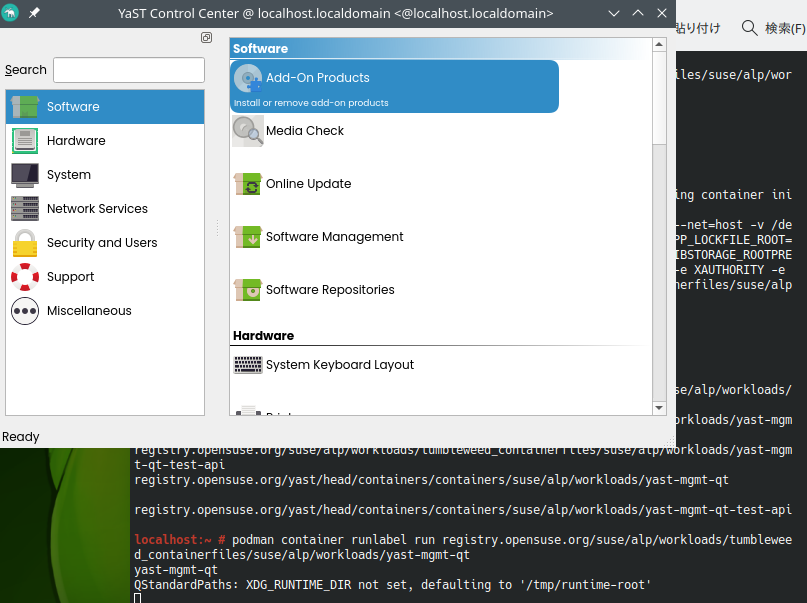This screenshot has height=603, width=807.
Task: Click 'QStandardPaths: XDG_RUNTIME_DIR' terminal line
Action: click(x=392, y=585)
